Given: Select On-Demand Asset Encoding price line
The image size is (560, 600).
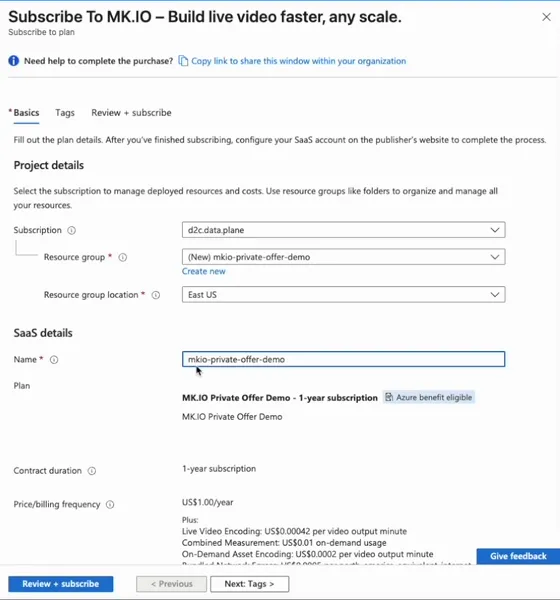Looking at the screenshot, I should click(308, 554).
